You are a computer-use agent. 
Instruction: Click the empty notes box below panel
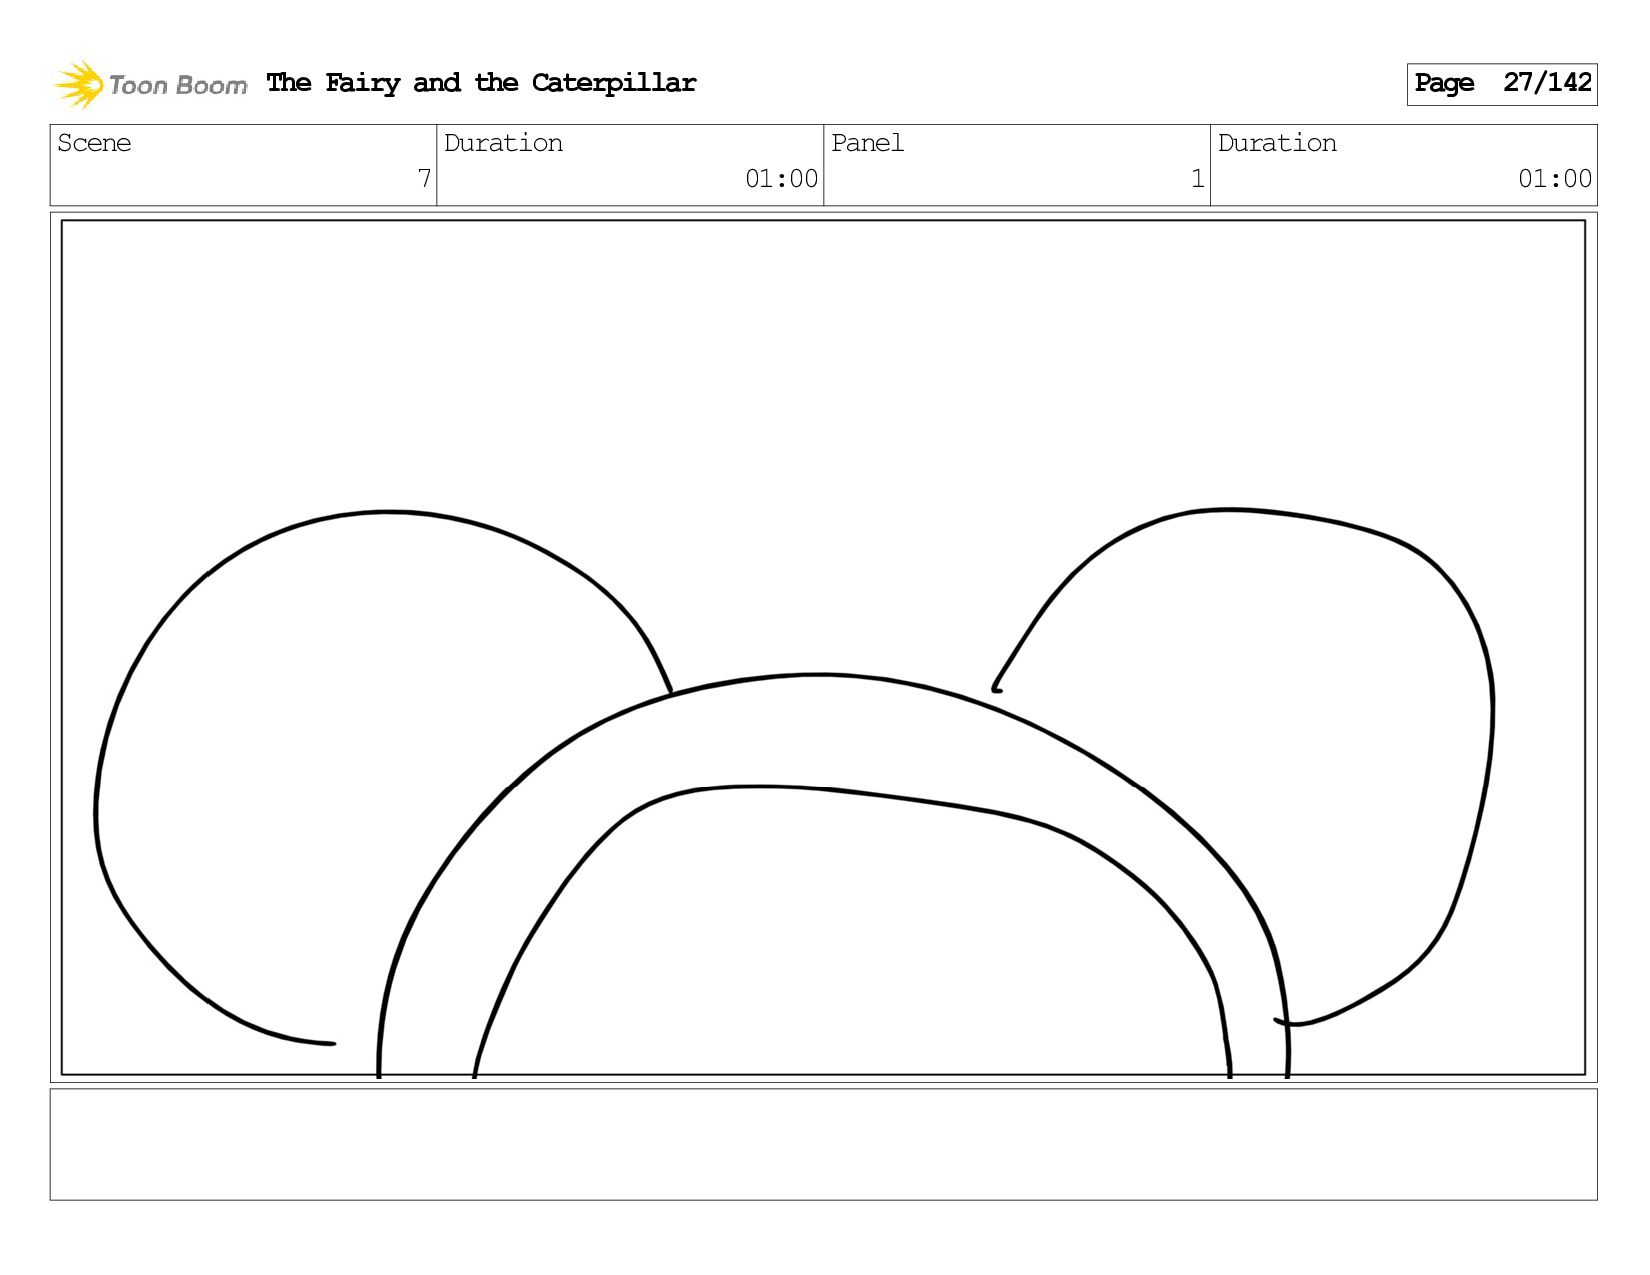tap(823, 1144)
